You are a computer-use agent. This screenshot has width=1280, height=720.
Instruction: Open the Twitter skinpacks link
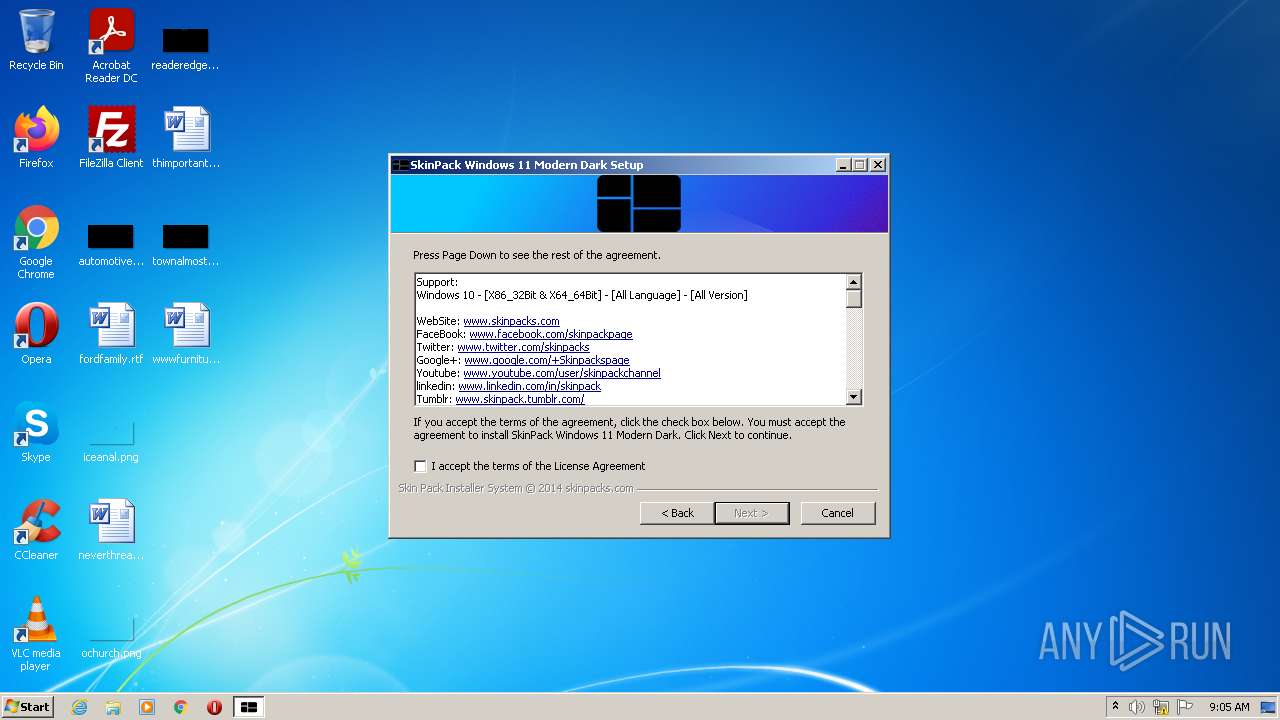pyautogui.click(x=523, y=347)
